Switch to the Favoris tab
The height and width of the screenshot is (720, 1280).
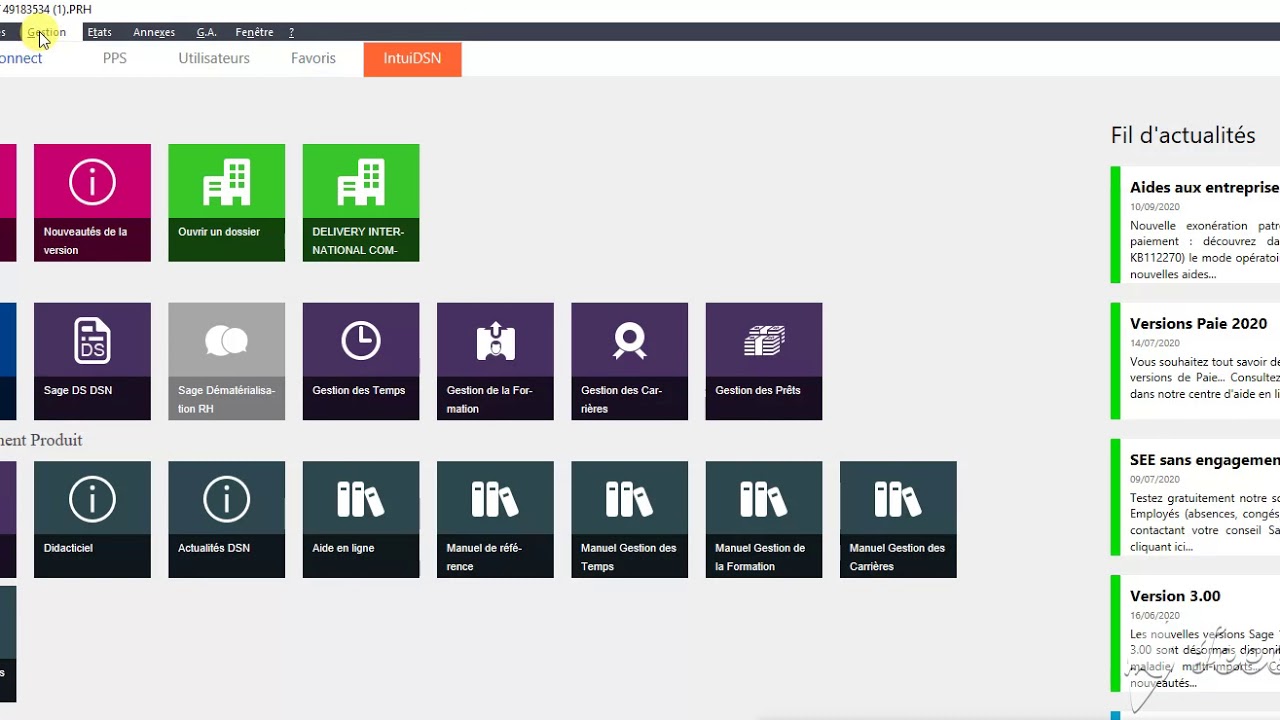click(313, 58)
